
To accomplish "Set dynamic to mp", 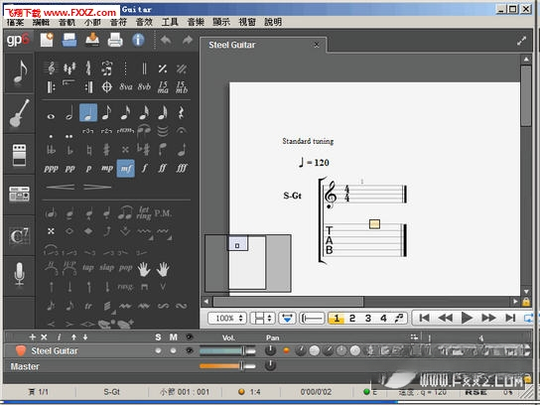I will tap(107, 168).
